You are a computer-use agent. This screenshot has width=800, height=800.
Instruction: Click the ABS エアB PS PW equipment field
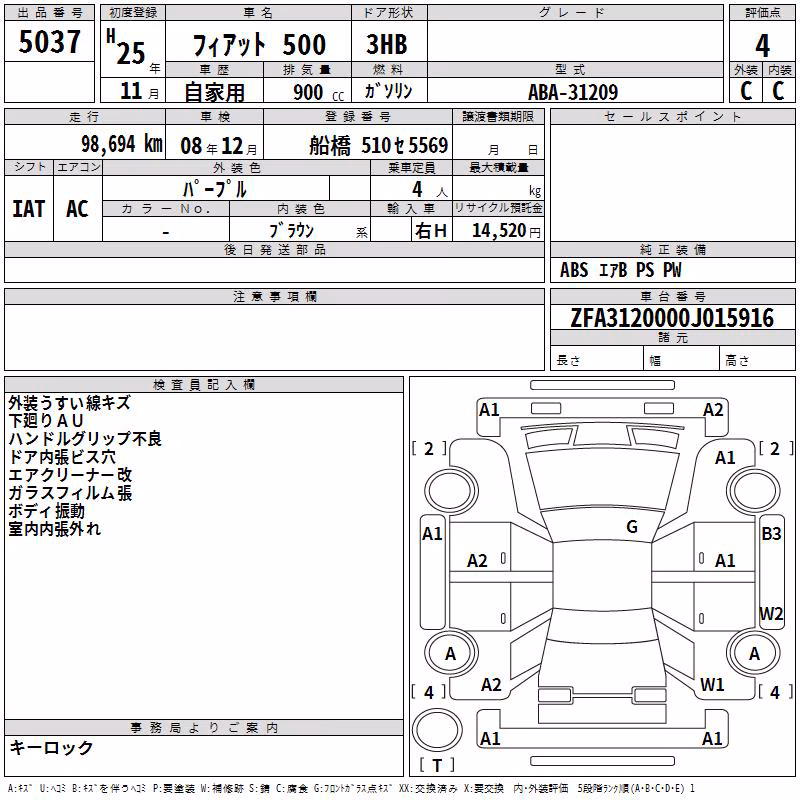(x=620, y=270)
